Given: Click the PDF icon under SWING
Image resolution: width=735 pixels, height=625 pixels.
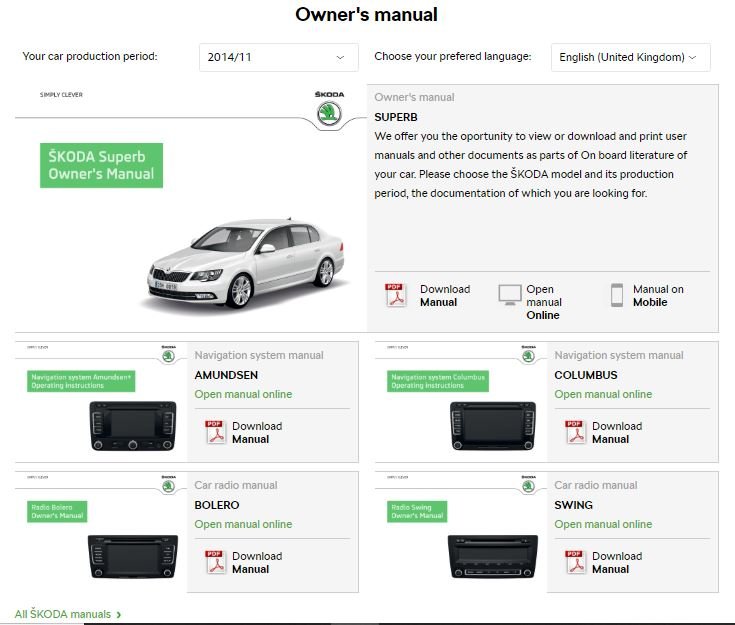Looking at the screenshot, I should (x=576, y=562).
